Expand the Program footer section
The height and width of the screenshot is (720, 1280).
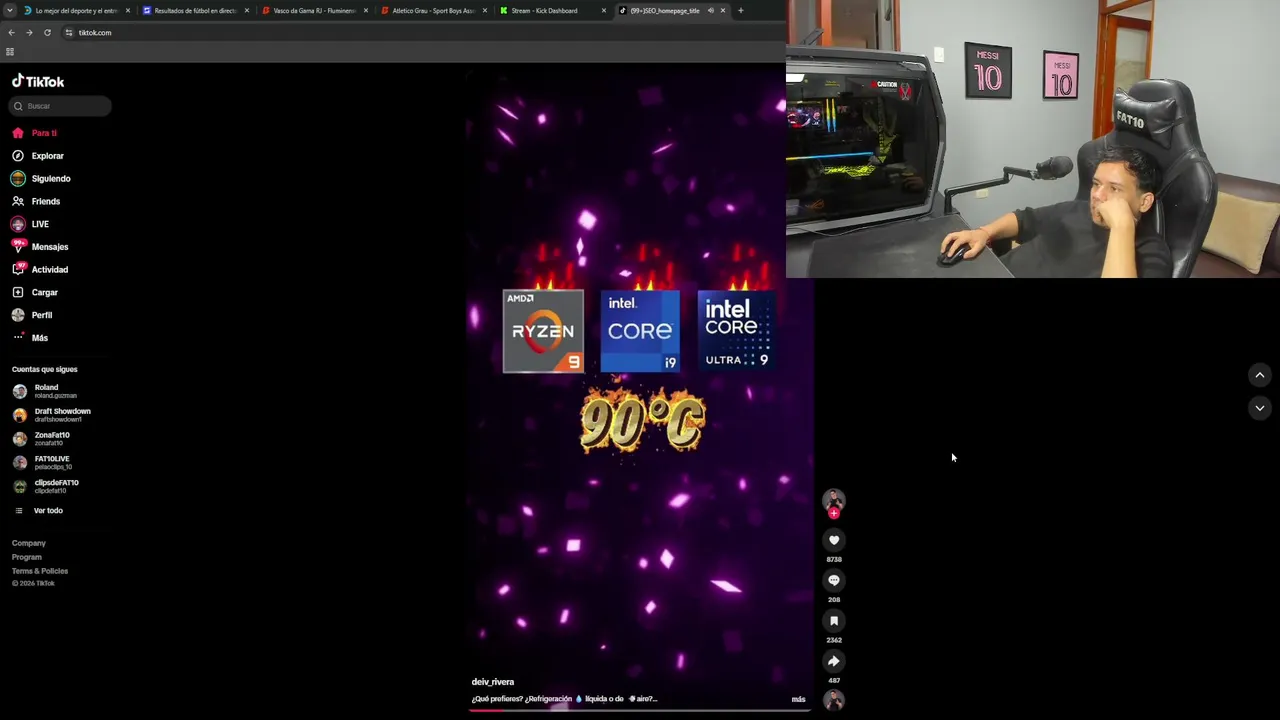click(x=27, y=557)
